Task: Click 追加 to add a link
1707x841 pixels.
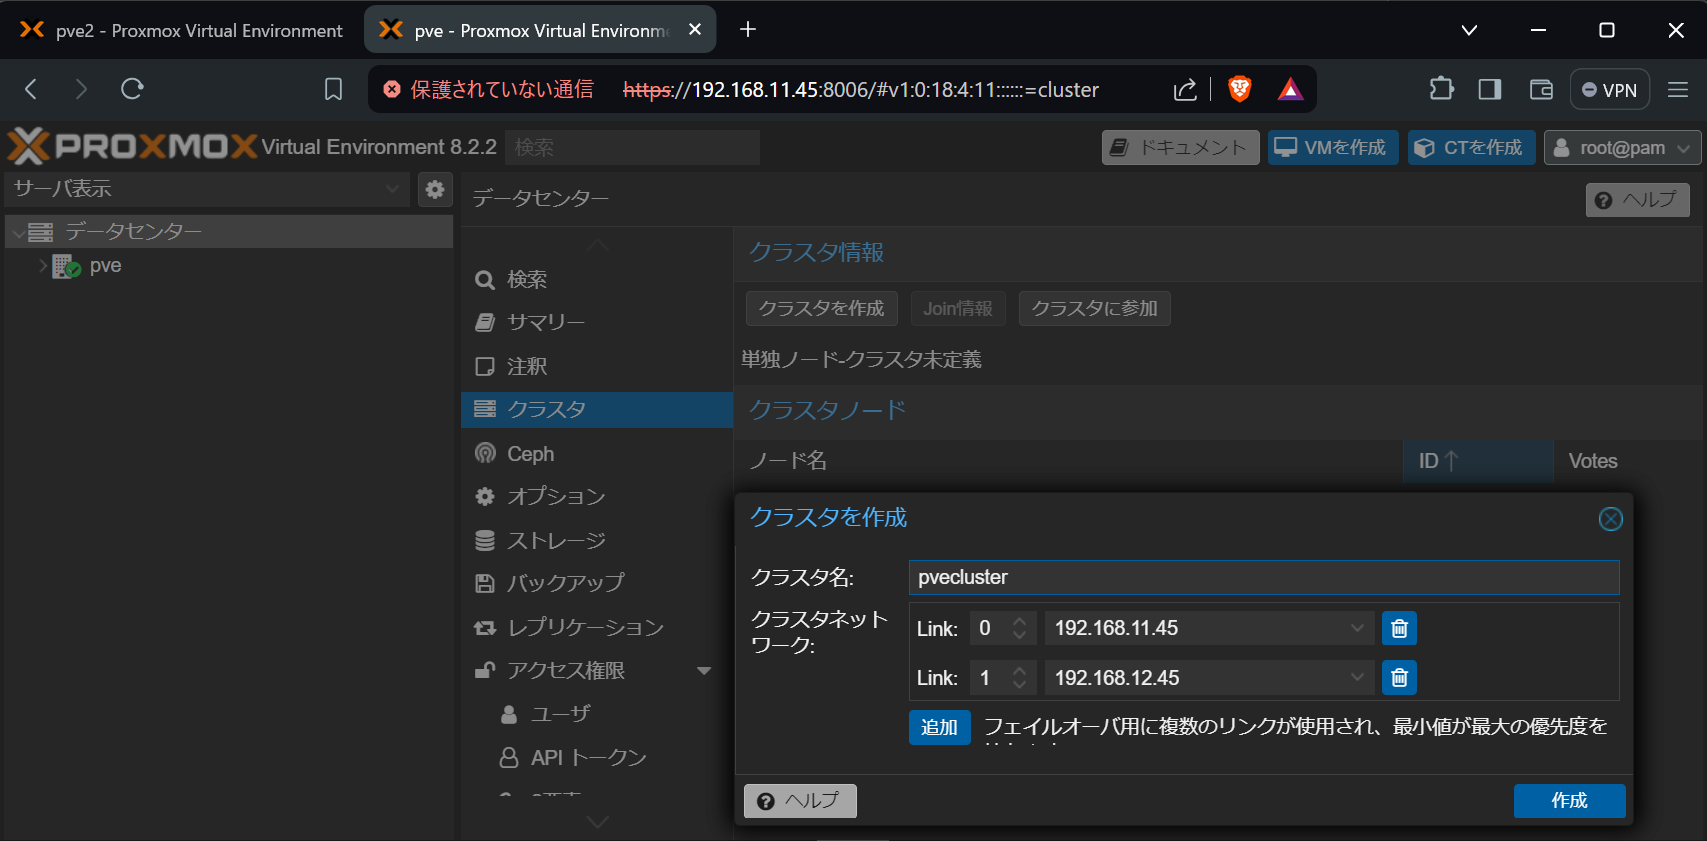Action: [x=939, y=727]
